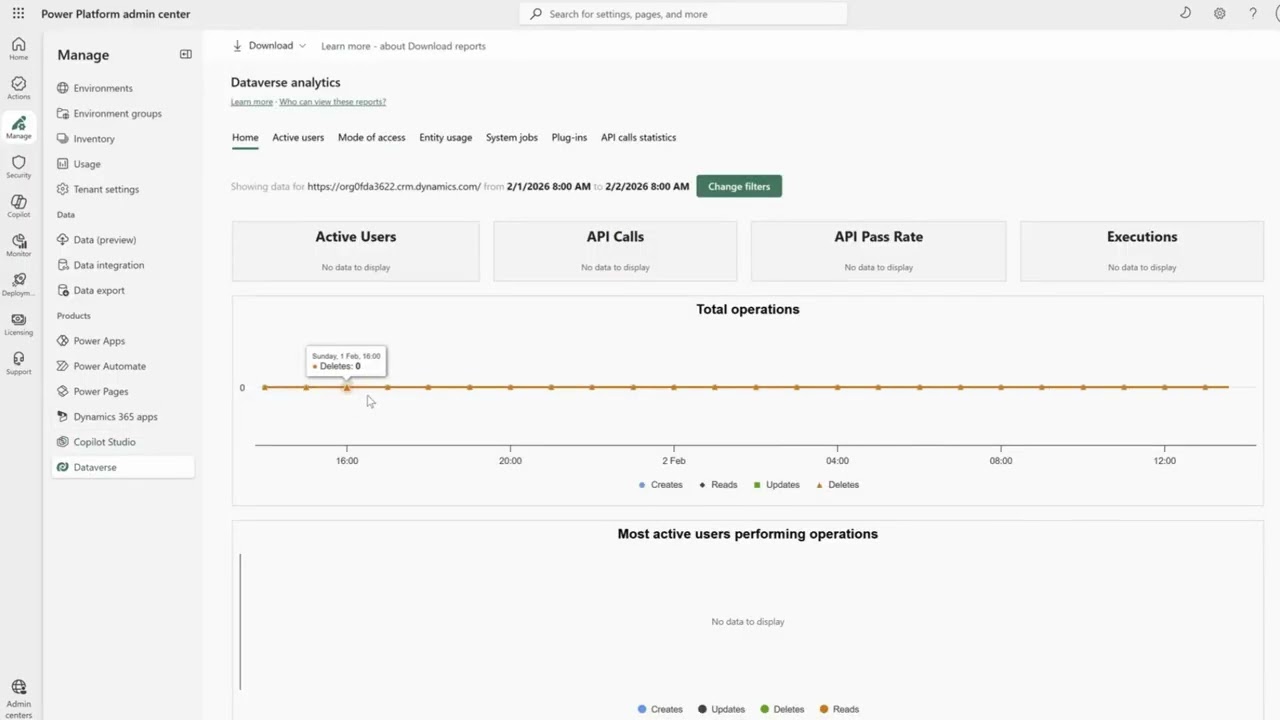Toggle Reads in Most active users legend
The width and height of the screenshot is (1280, 720).
point(839,709)
